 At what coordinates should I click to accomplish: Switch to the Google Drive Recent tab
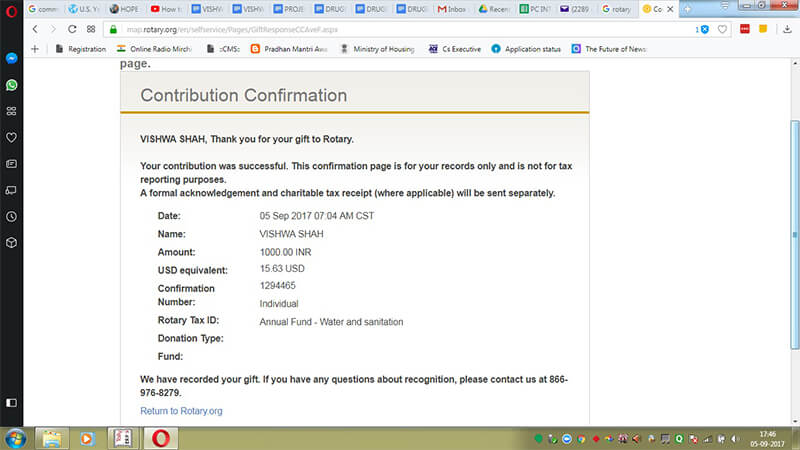(x=494, y=9)
